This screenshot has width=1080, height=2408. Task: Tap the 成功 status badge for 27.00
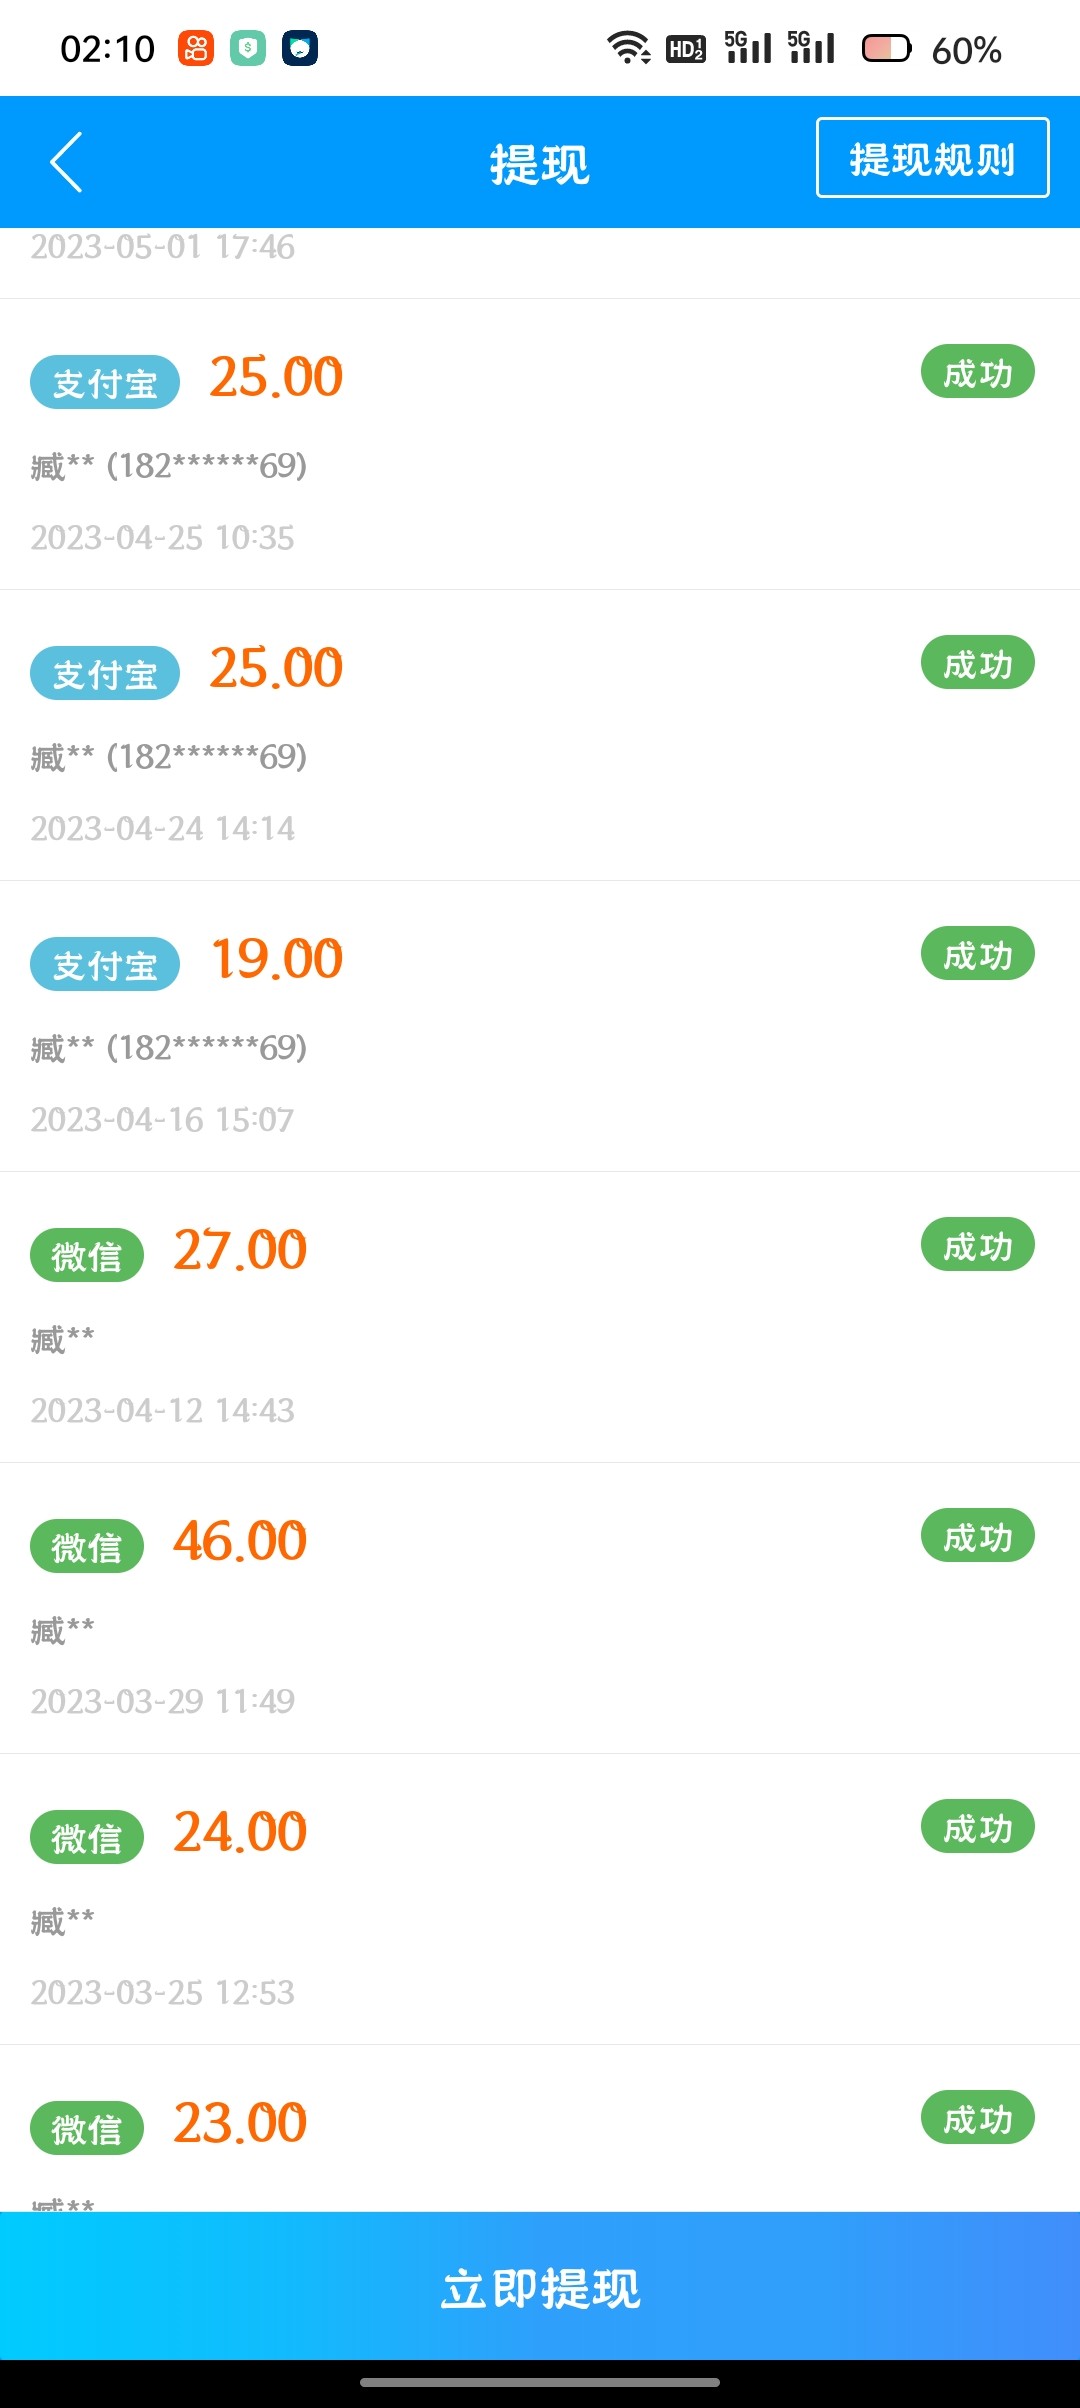pos(977,1245)
